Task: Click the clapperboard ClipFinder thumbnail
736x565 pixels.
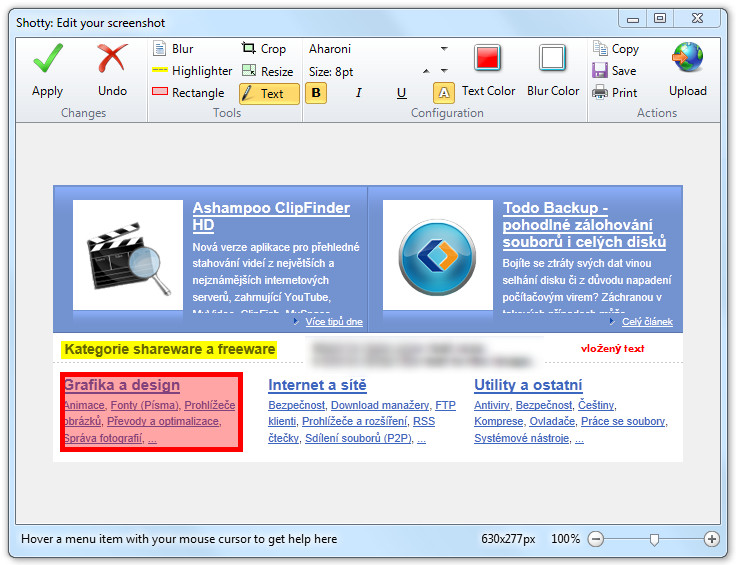Action: [128, 255]
